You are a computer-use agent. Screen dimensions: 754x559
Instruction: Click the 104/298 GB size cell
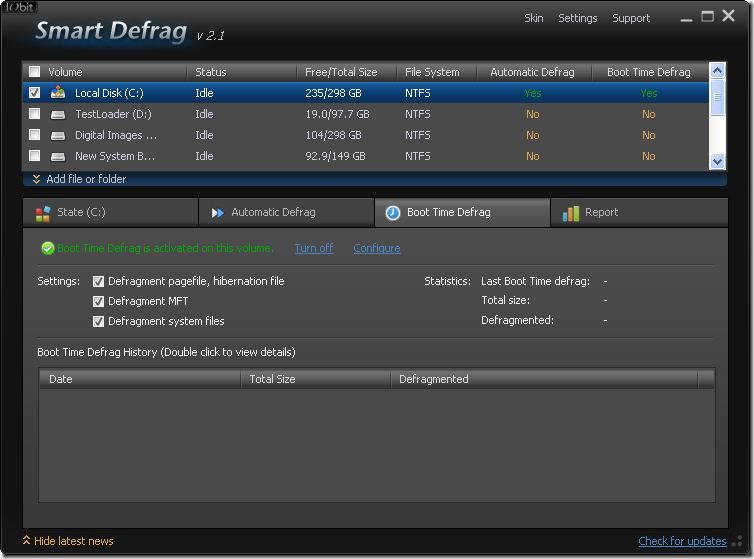point(333,136)
